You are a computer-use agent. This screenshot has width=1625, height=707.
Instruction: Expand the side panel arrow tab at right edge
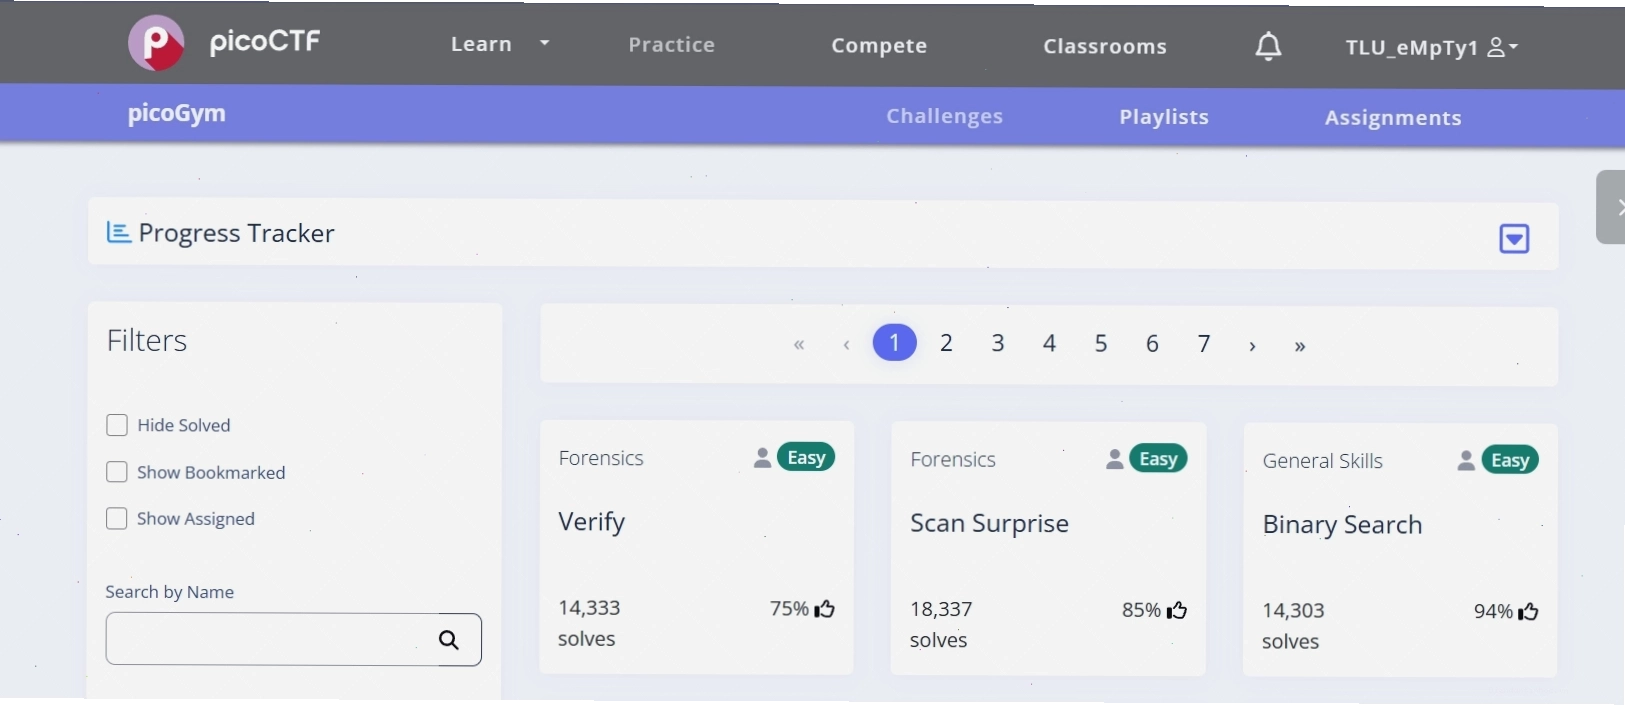coord(1612,207)
